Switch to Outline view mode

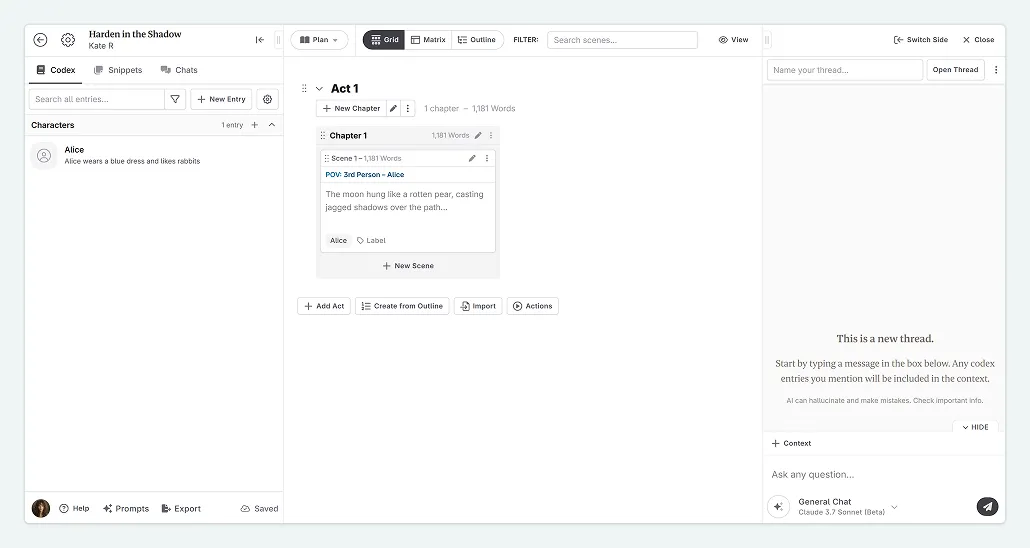pos(476,40)
